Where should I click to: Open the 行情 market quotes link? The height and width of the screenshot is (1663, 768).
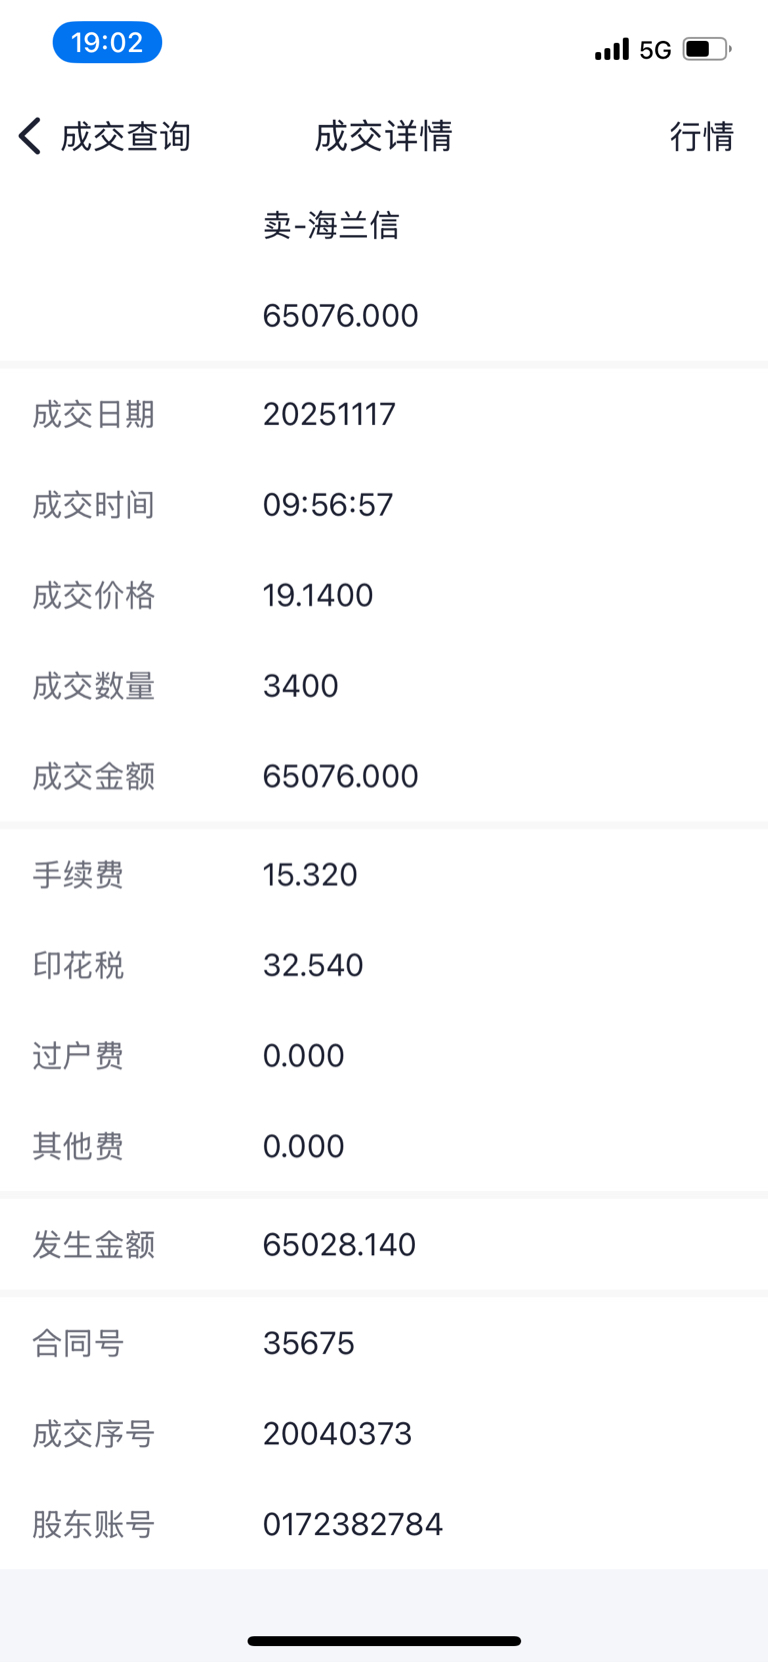coord(701,136)
